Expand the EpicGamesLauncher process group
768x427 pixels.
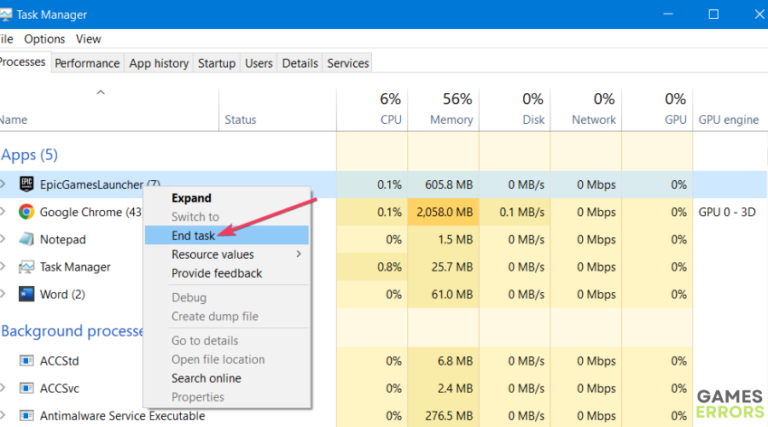[4, 184]
